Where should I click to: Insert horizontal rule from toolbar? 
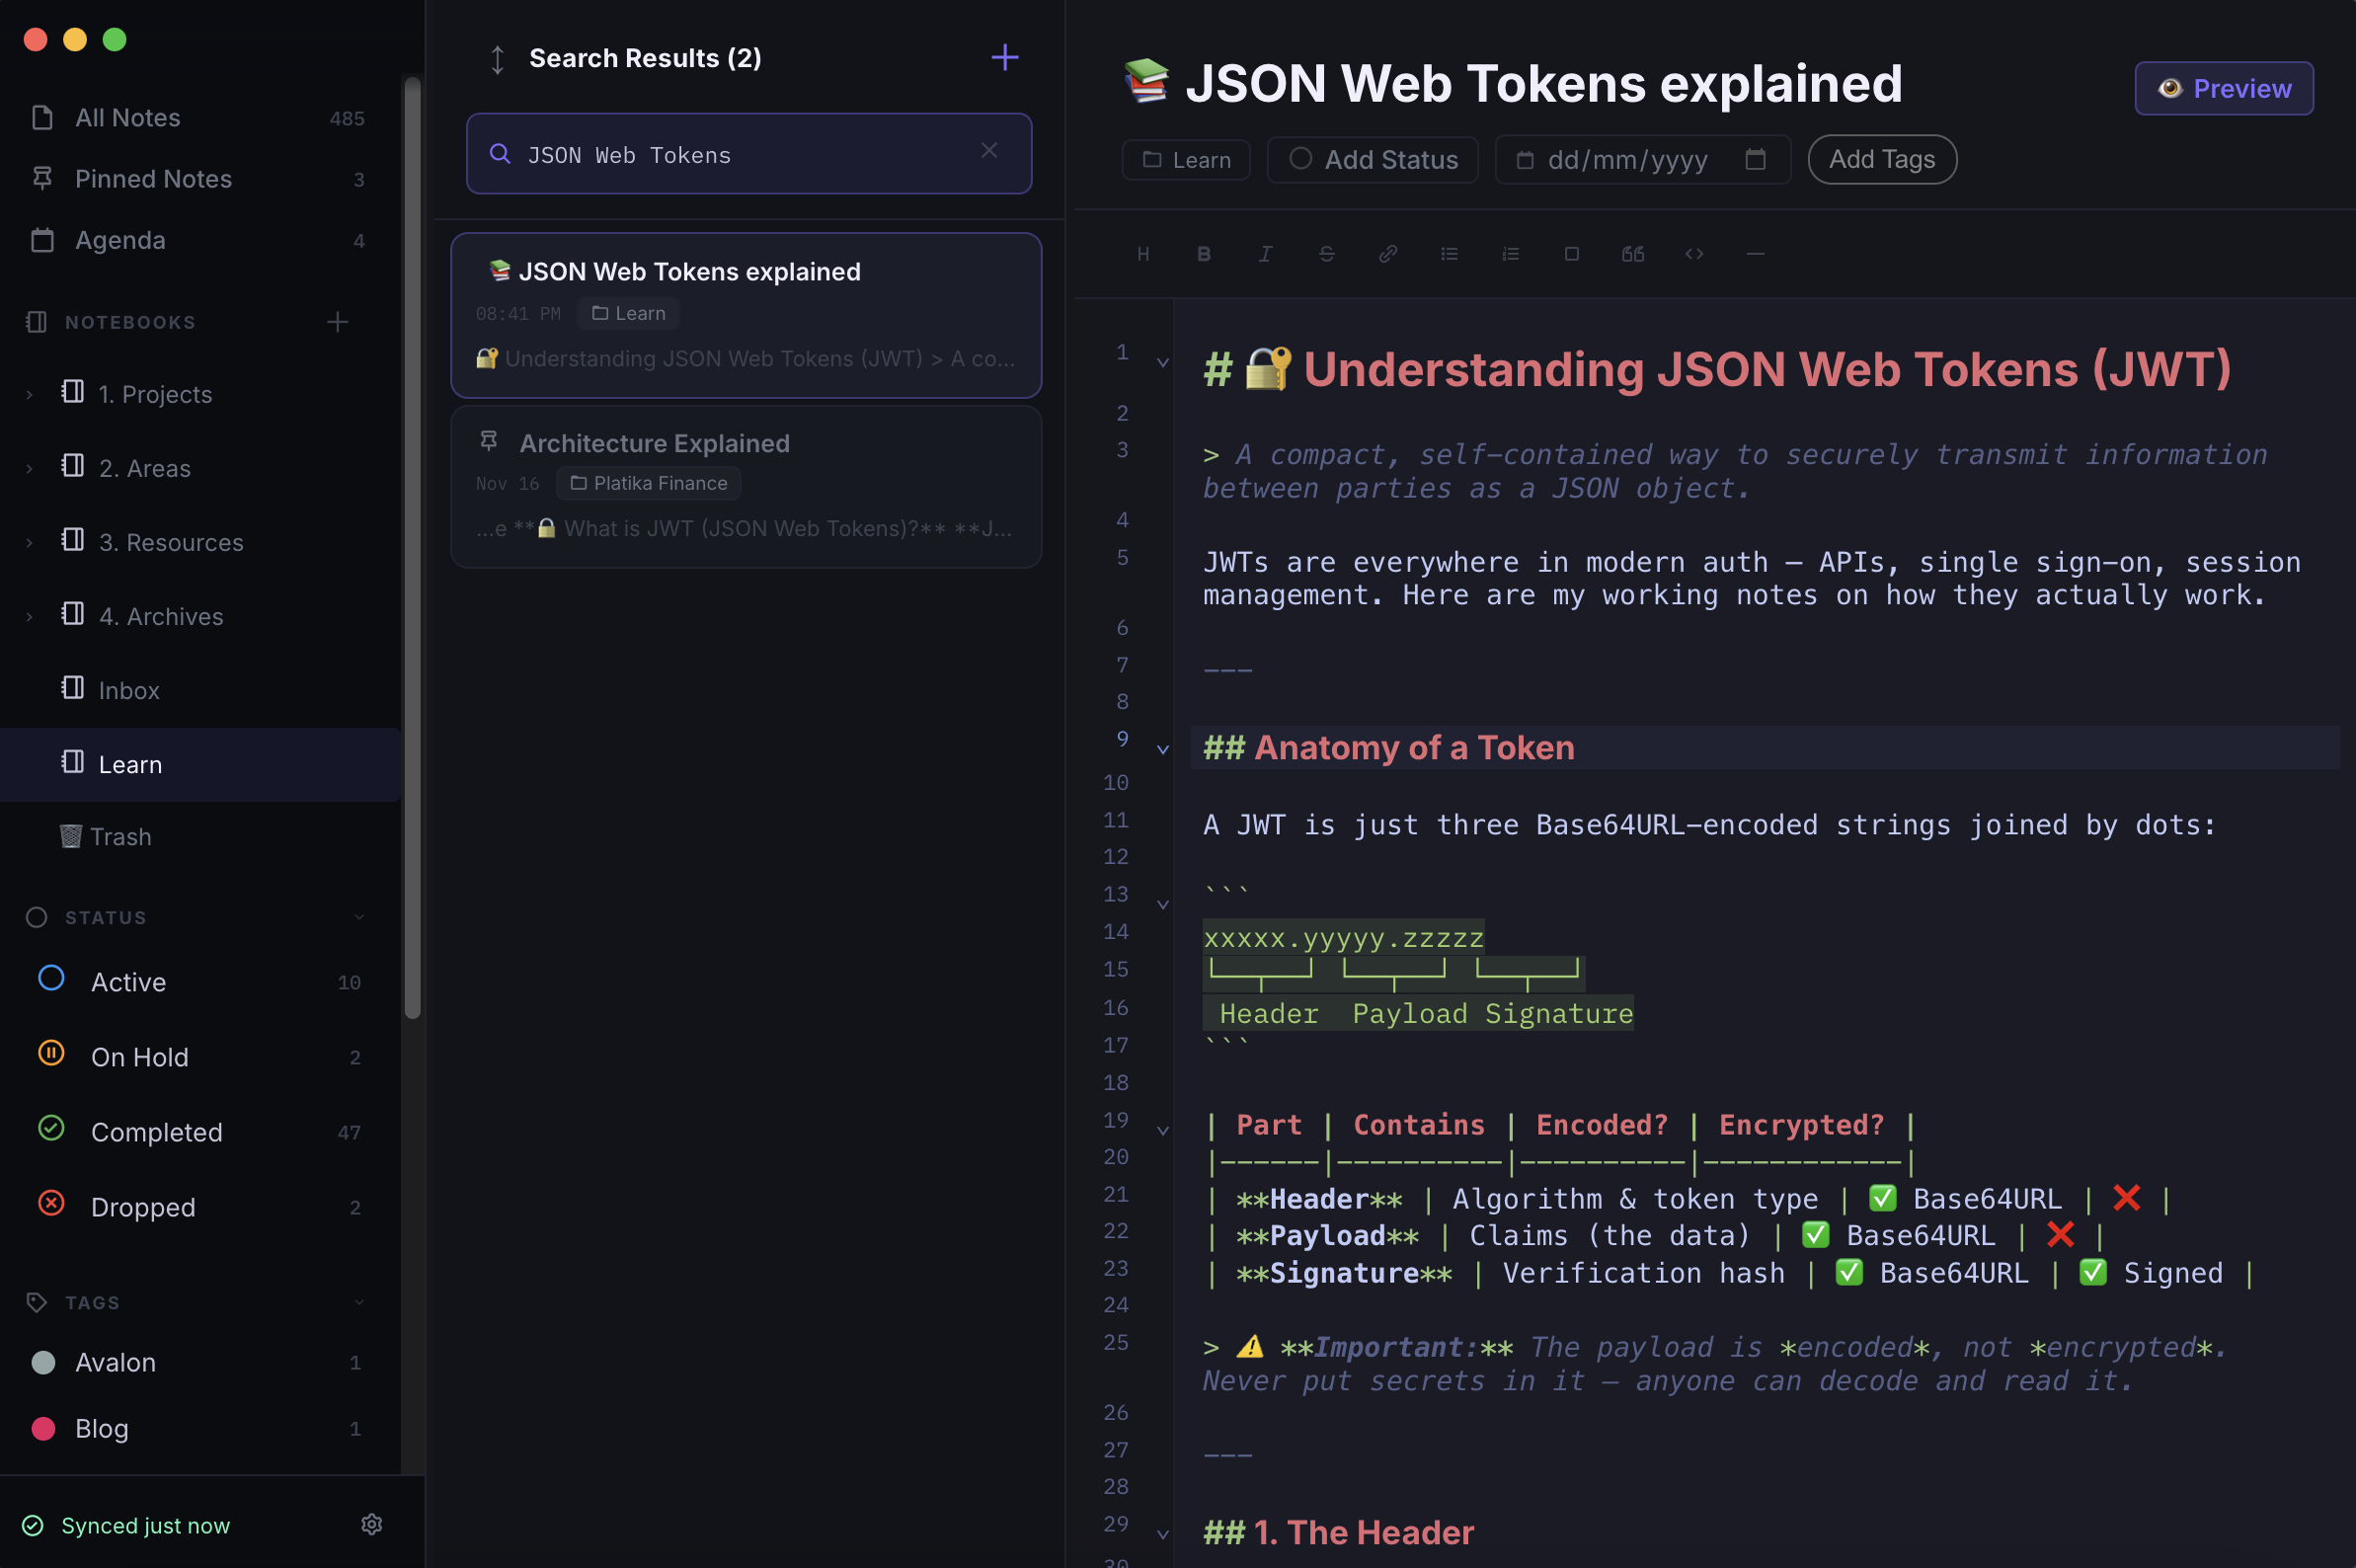1755,254
